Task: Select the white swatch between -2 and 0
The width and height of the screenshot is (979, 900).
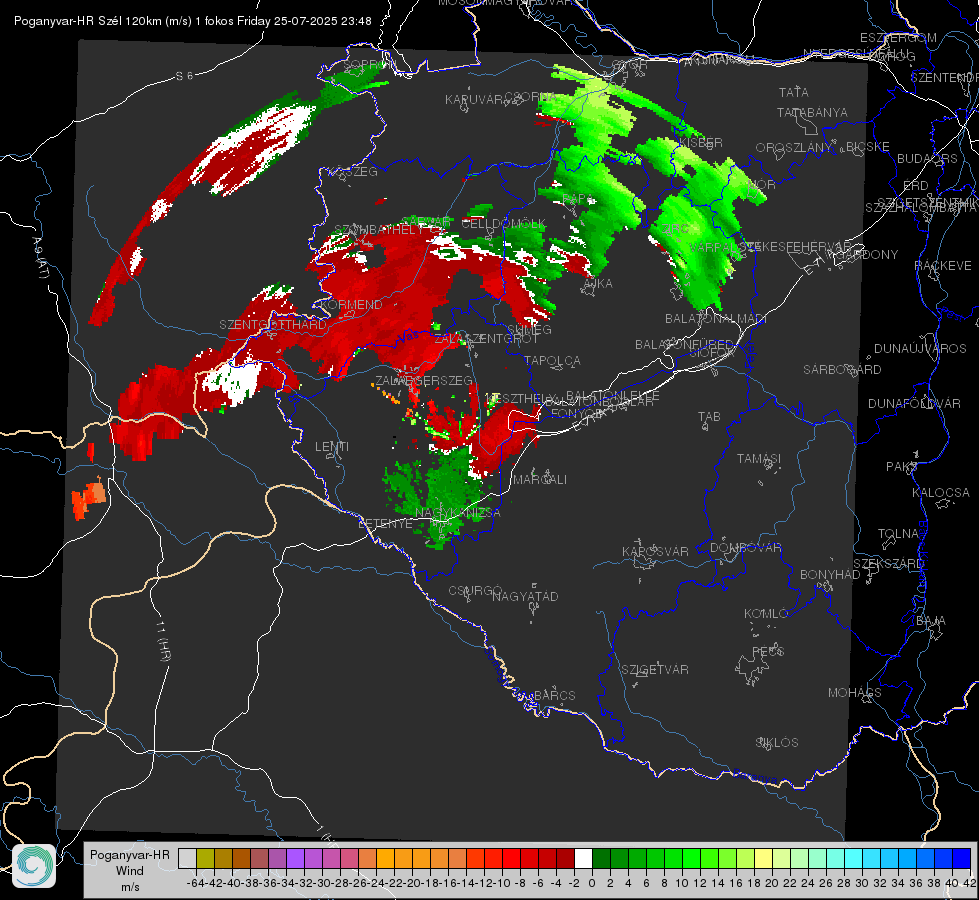Action: pyautogui.click(x=583, y=858)
